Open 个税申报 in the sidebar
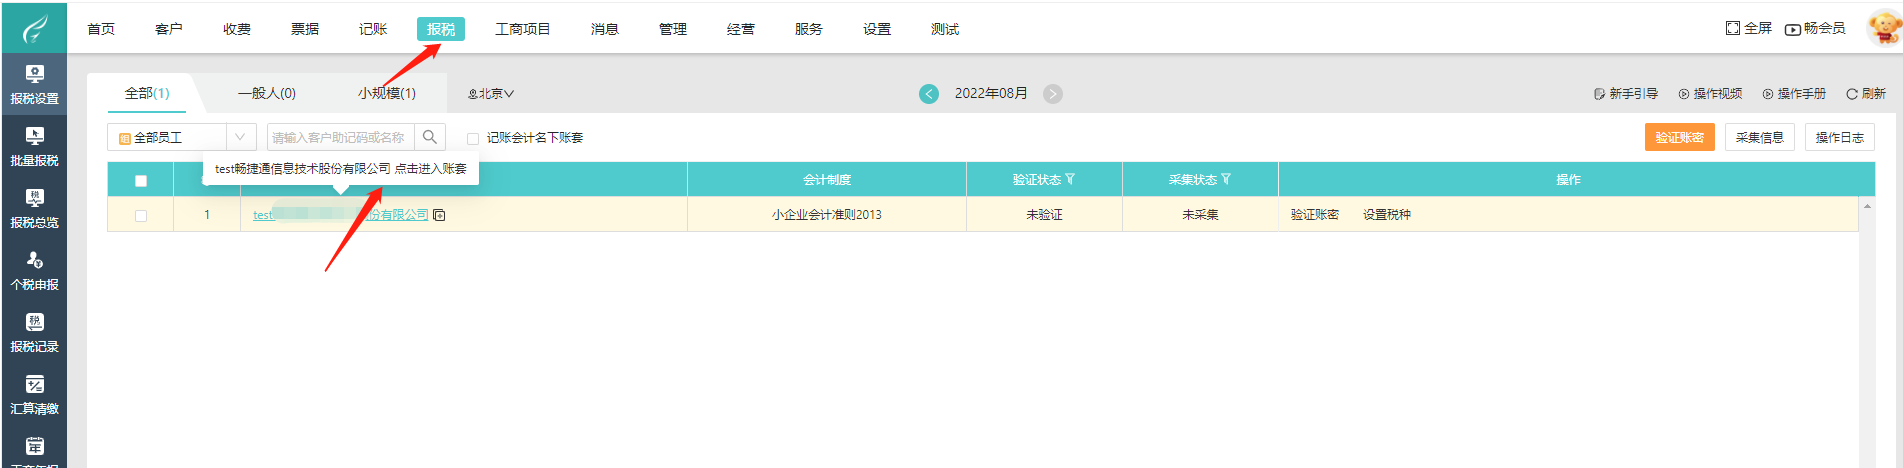1903x468 pixels. click(34, 270)
